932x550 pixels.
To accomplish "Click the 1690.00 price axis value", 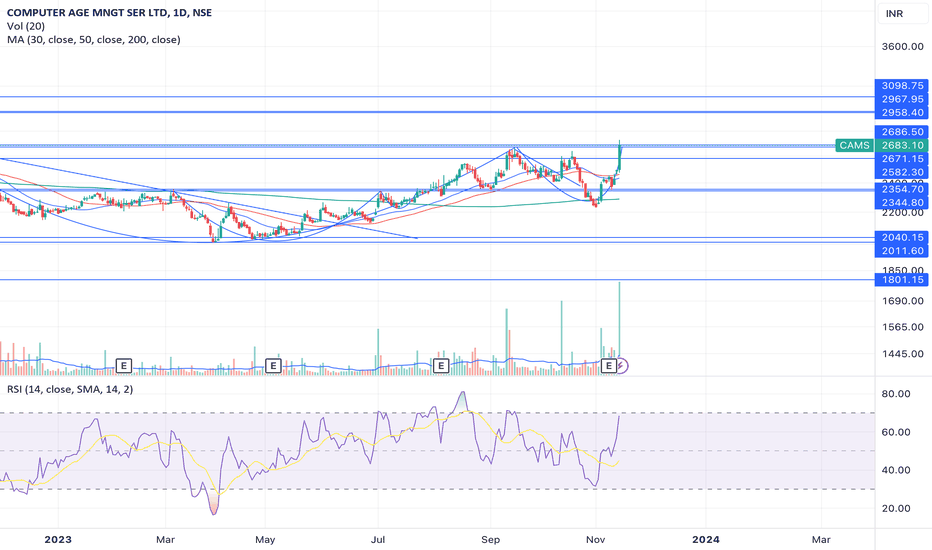I will click(902, 301).
